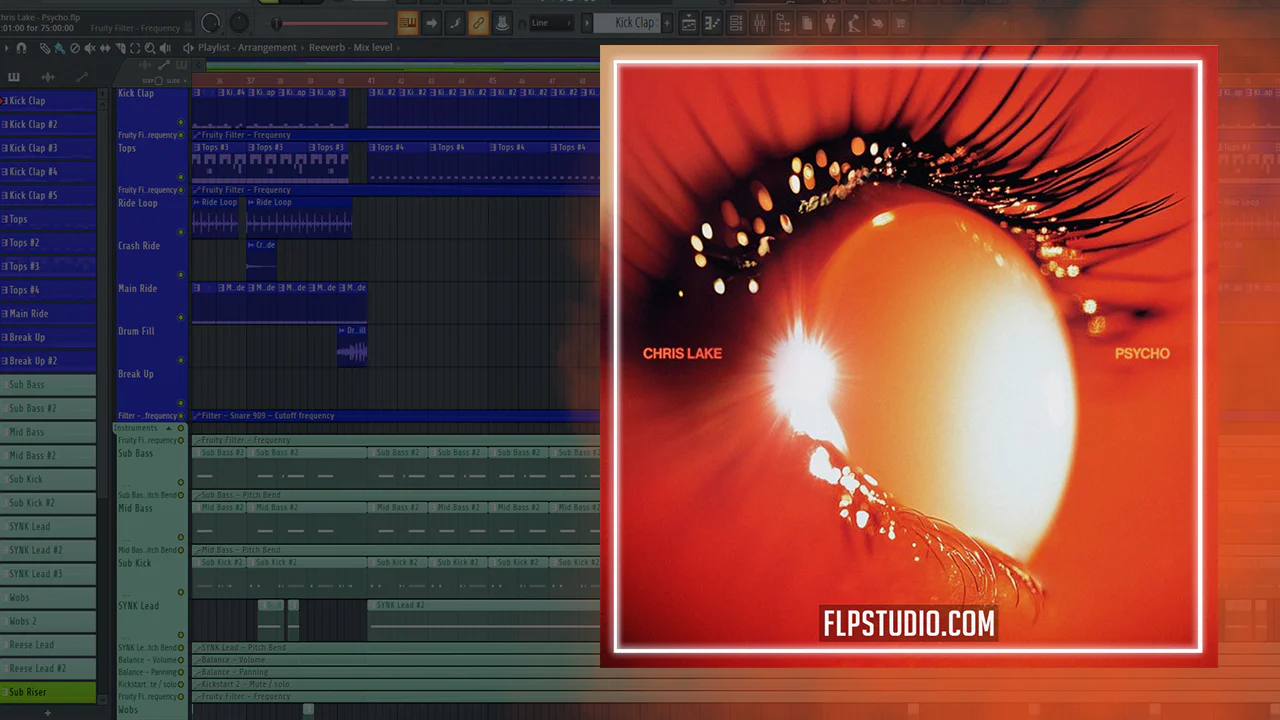Select the pencil draw tool
The image size is (1280, 720).
pos(45,48)
